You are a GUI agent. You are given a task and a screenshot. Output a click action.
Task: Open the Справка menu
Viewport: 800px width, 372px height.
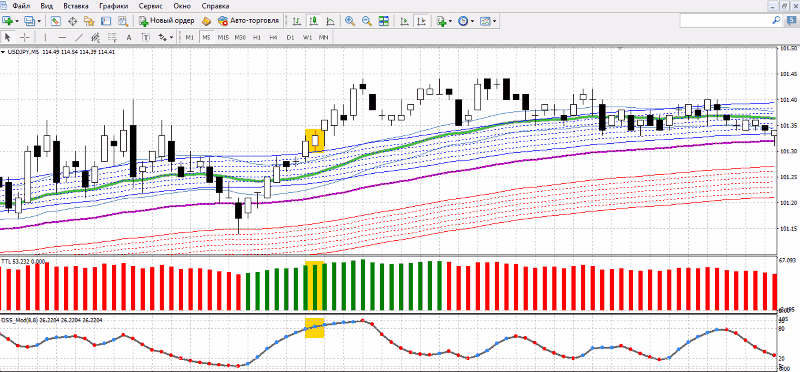pyautogui.click(x=215, y=6)
